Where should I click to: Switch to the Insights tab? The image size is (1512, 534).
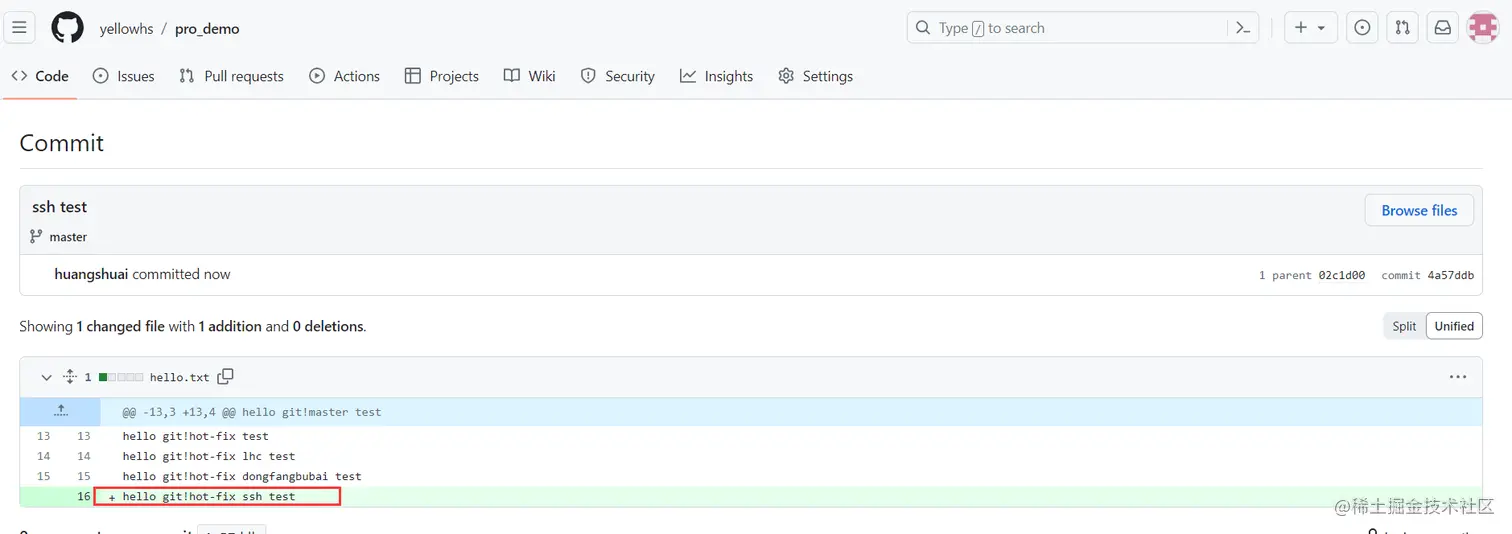click(717, 76)
